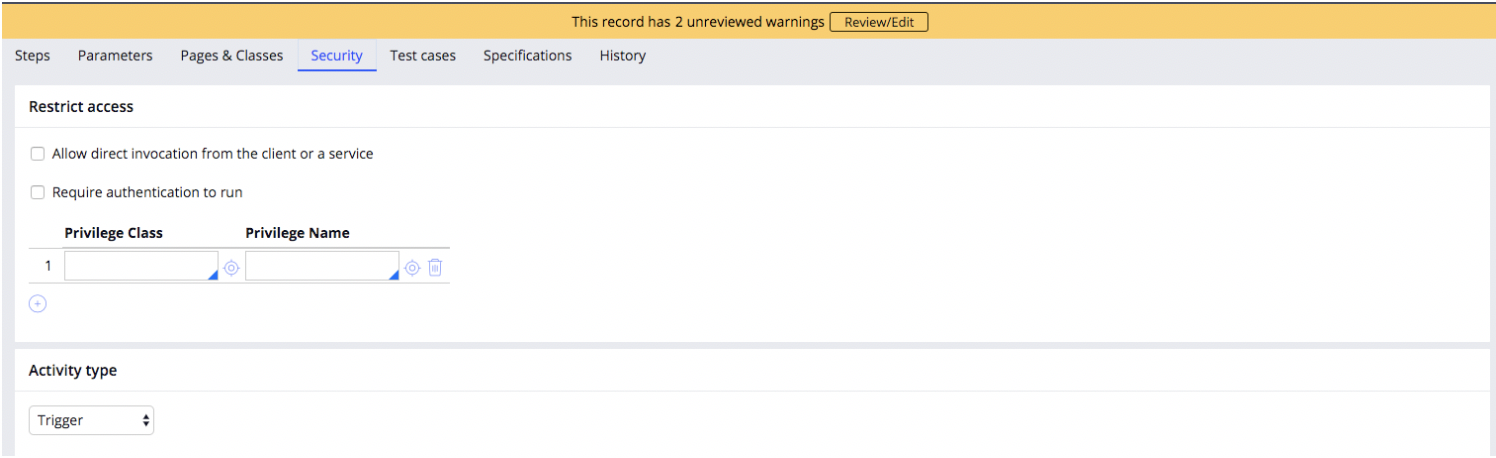Add a new privilege row
Screen dimensions: 1496x458
coord(37,304)
